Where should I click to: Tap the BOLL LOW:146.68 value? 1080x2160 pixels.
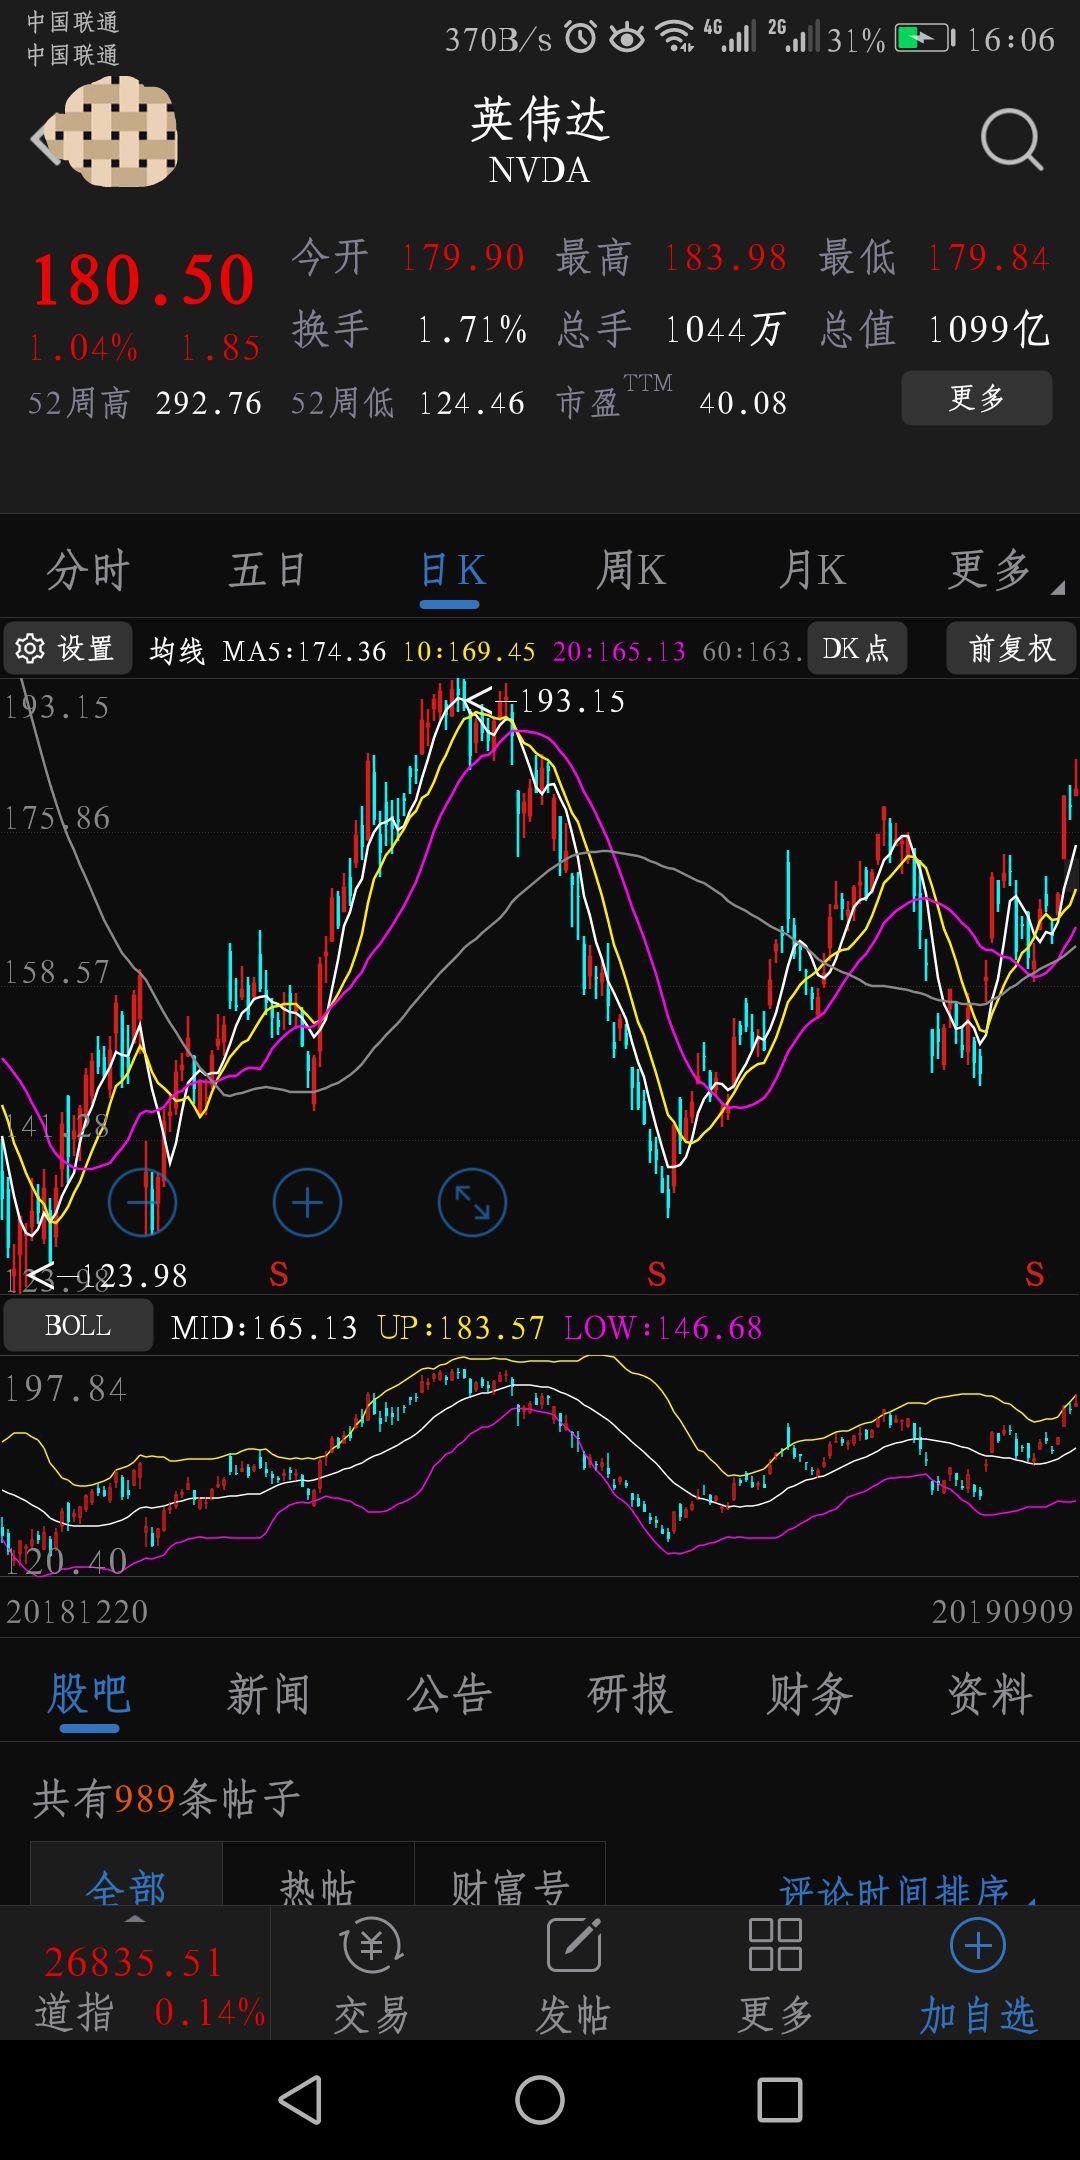pyautogui.click(x=663, y=1327)
